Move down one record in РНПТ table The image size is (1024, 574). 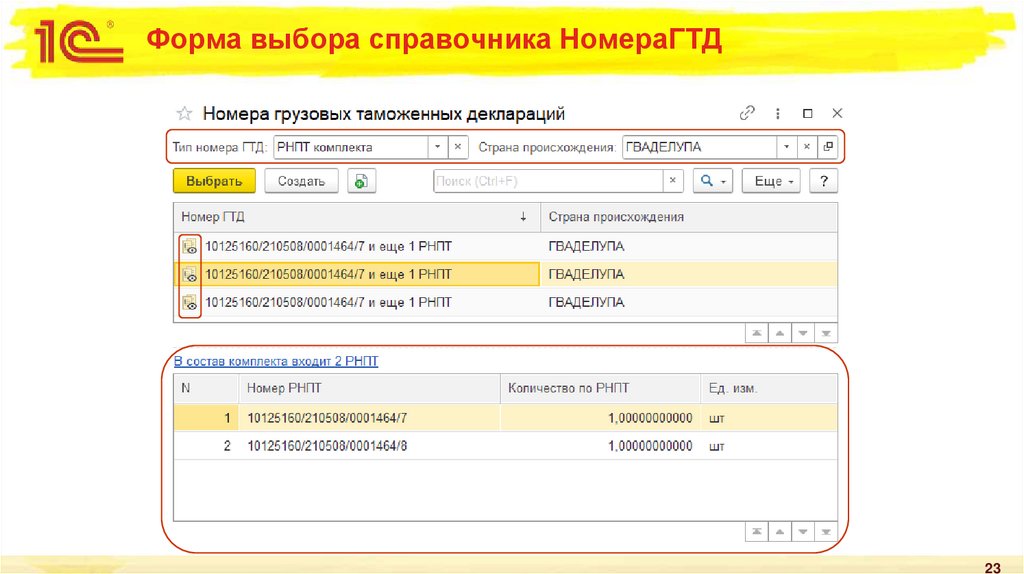pos(803,532)
